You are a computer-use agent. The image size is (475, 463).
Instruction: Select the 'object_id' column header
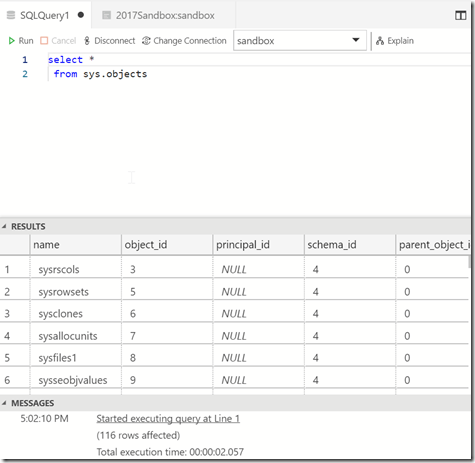point(167,245)
